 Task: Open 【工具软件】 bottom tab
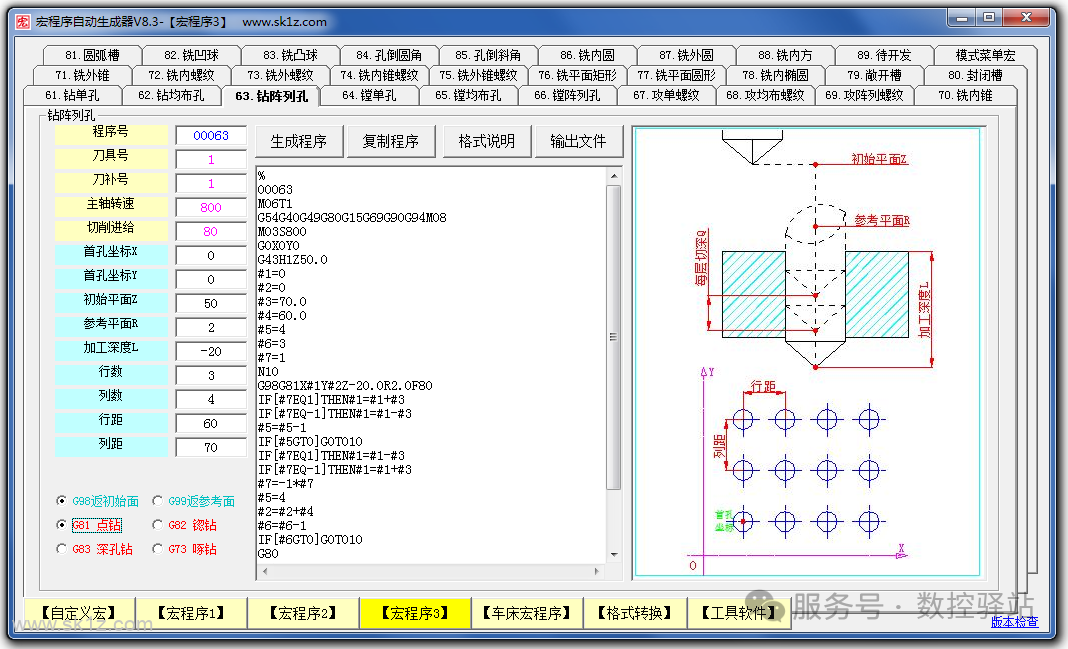click(x=738, y=613)
